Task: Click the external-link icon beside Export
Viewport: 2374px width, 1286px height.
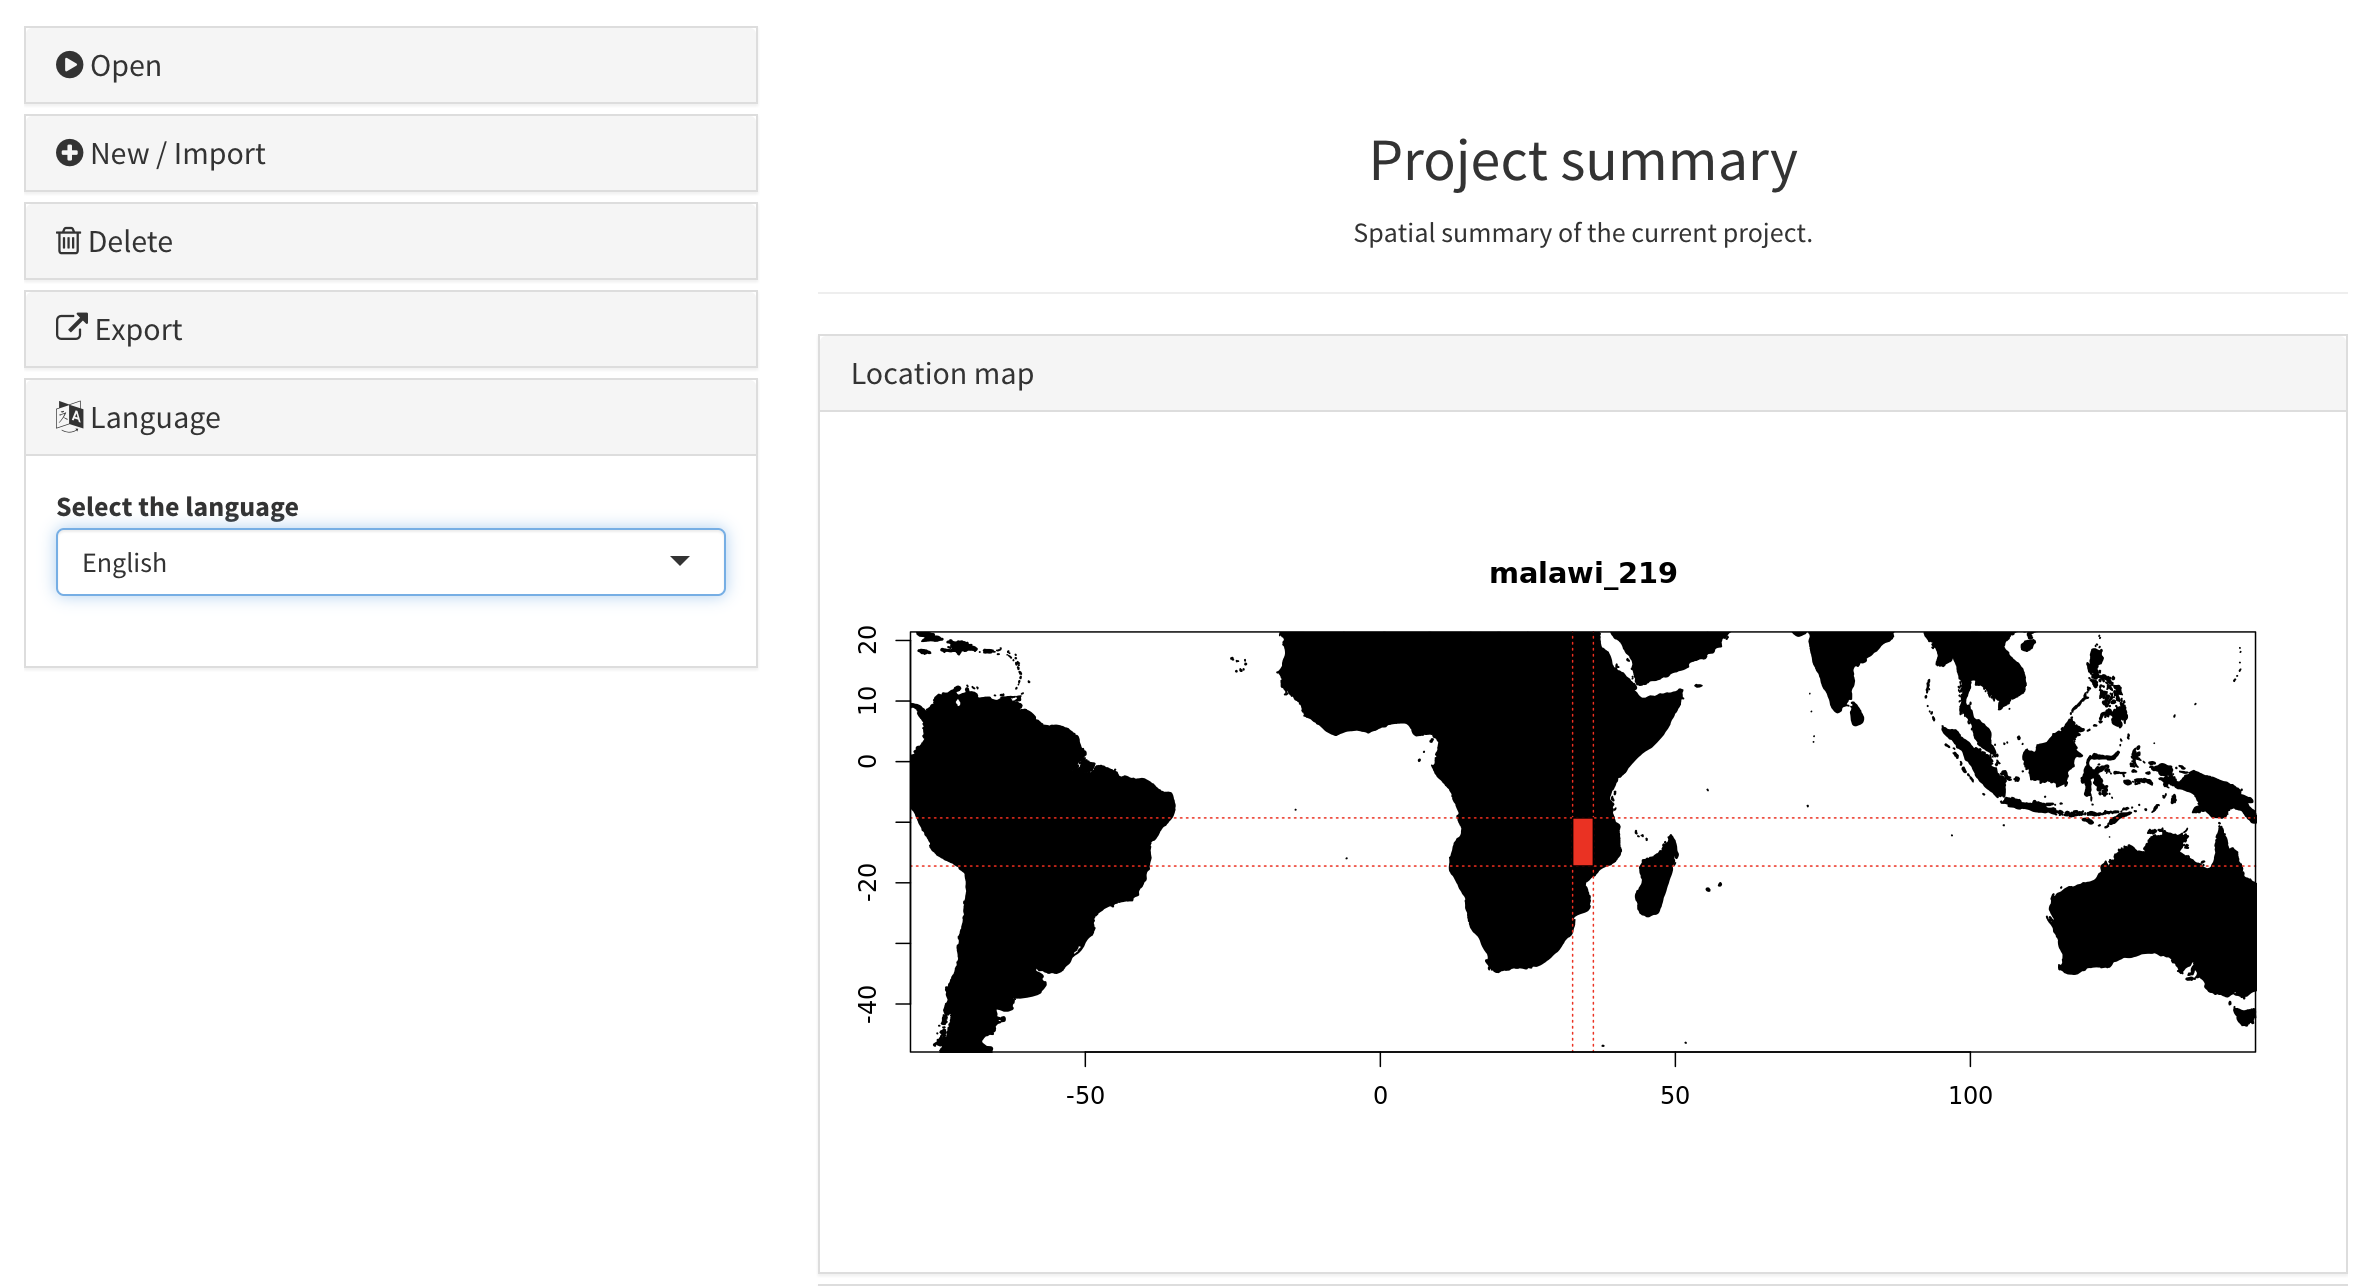Action: (x=71, y=328)
